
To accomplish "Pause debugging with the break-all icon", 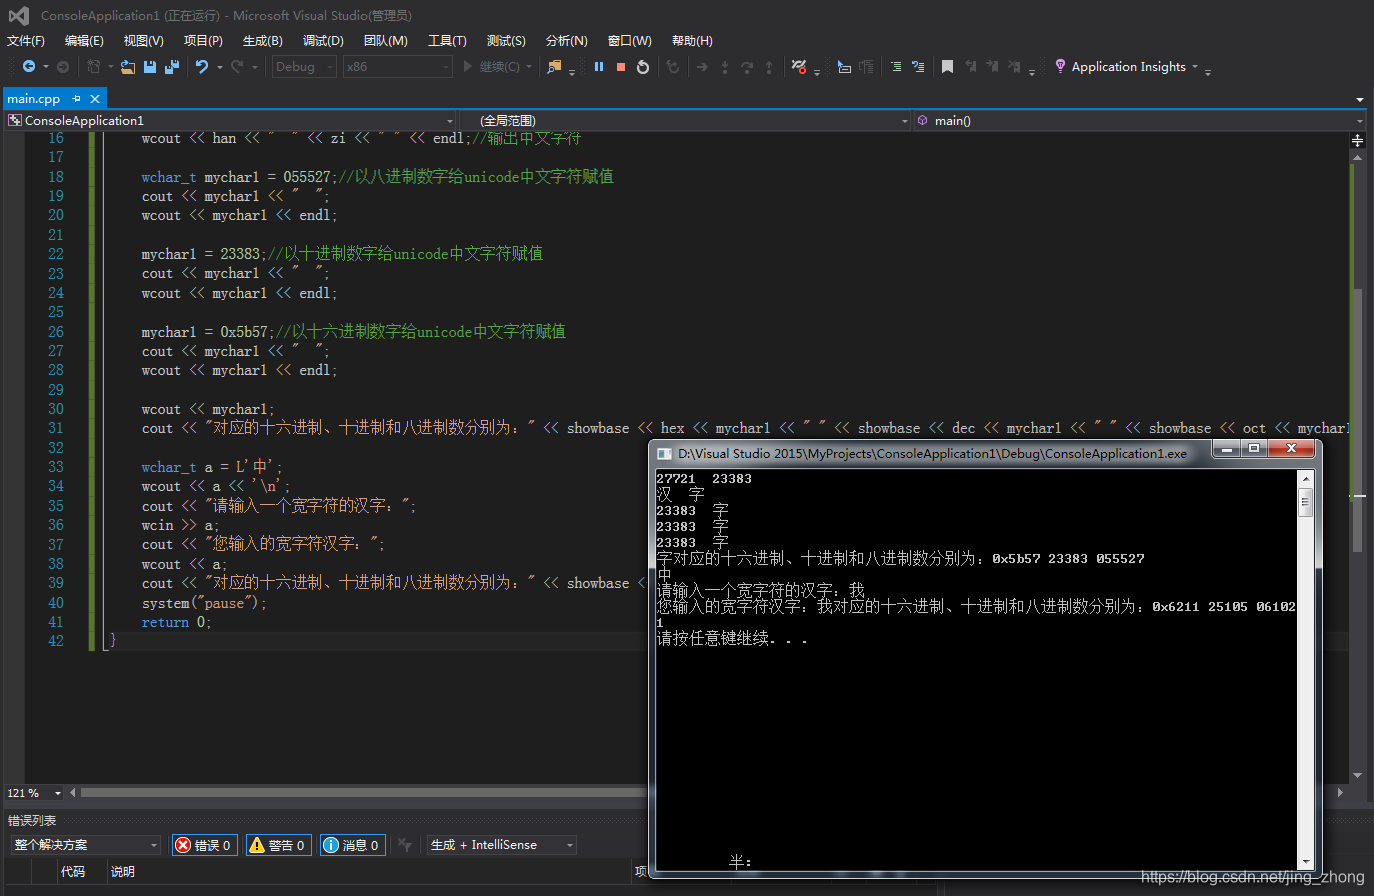I will [598, 66].
